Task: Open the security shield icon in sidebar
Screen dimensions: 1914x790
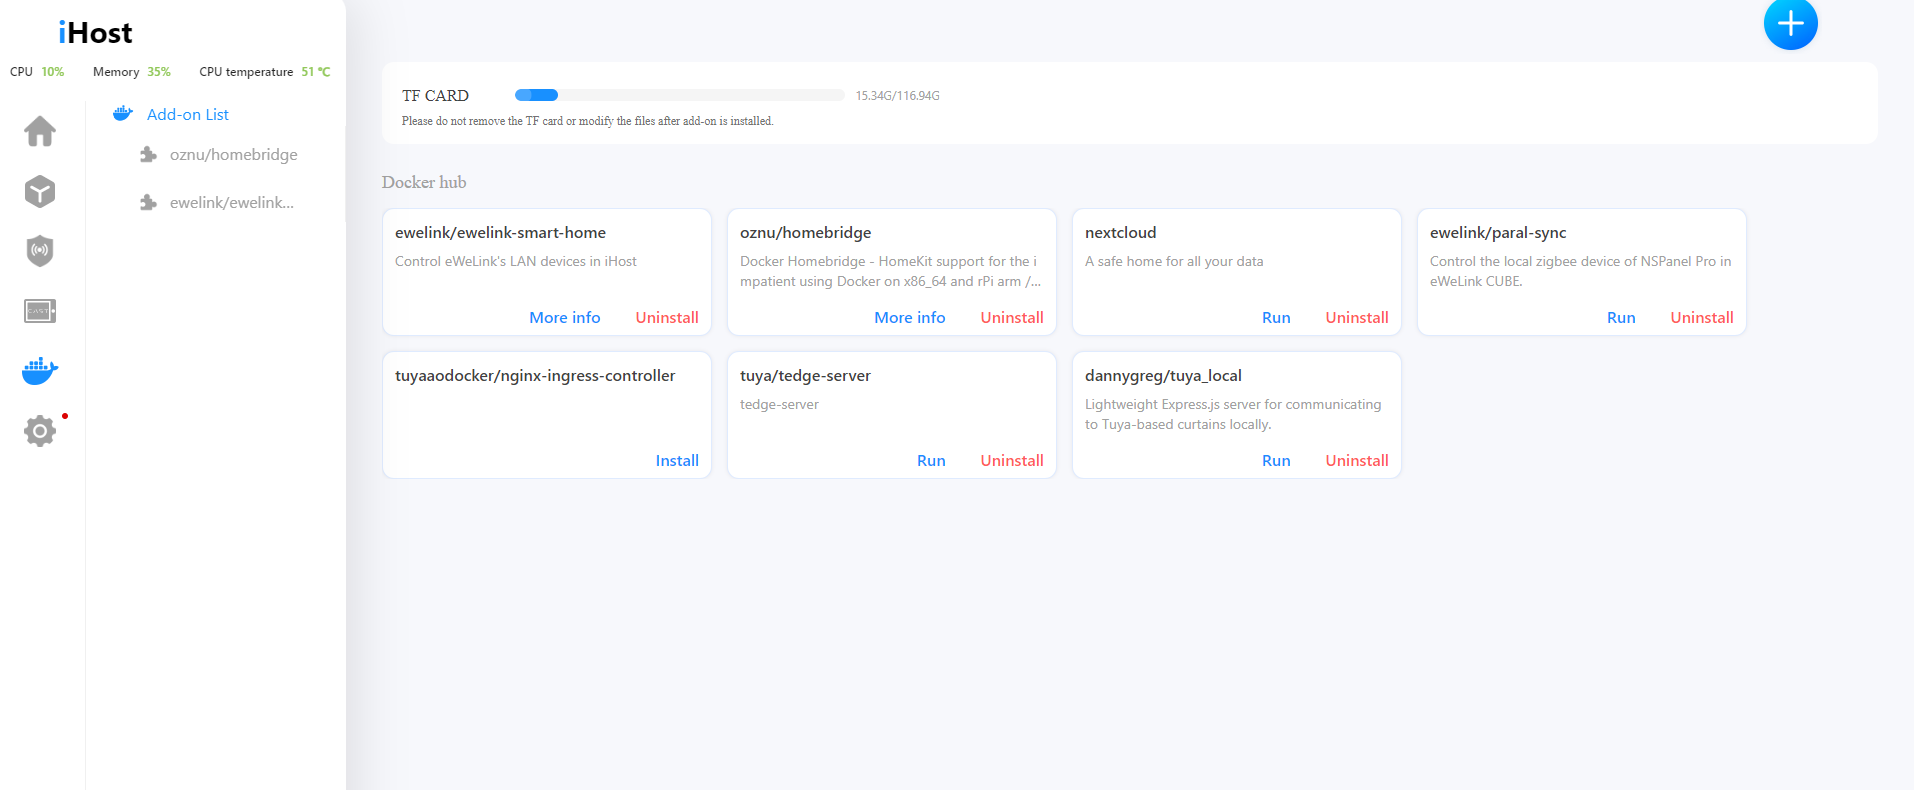Action: pyautogui.click(x=40, y=251)
